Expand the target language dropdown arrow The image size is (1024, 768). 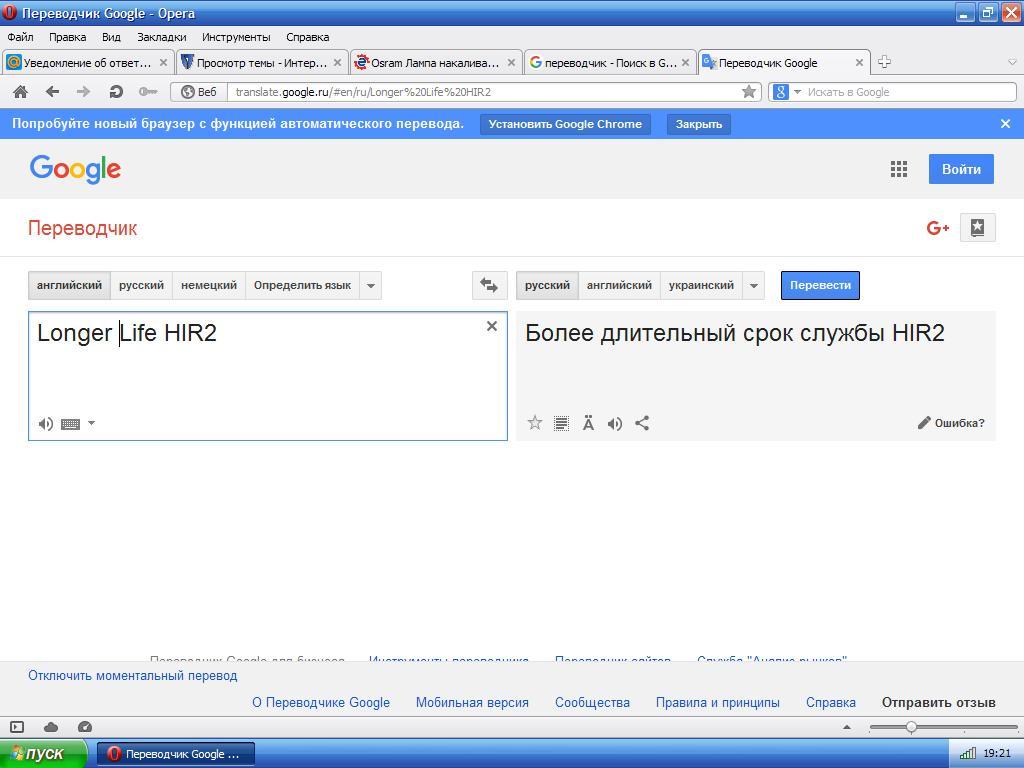[754, 285]
